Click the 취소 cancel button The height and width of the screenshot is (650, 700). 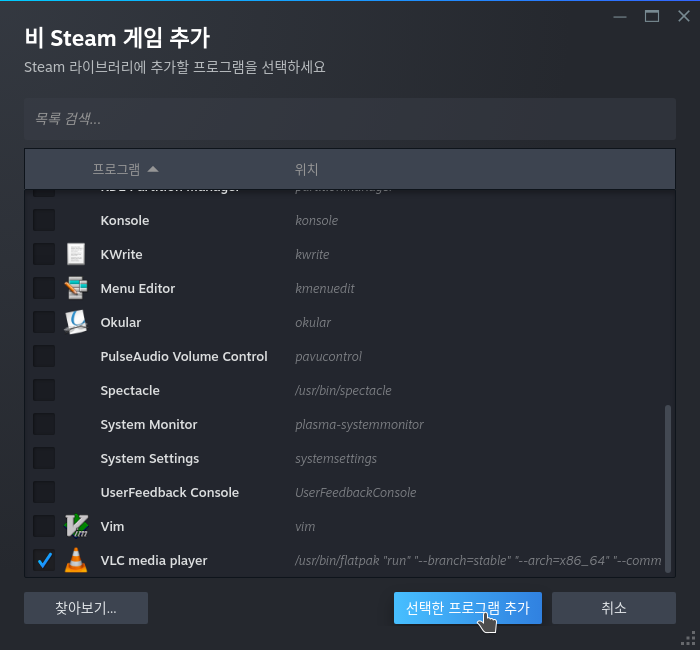613,608
